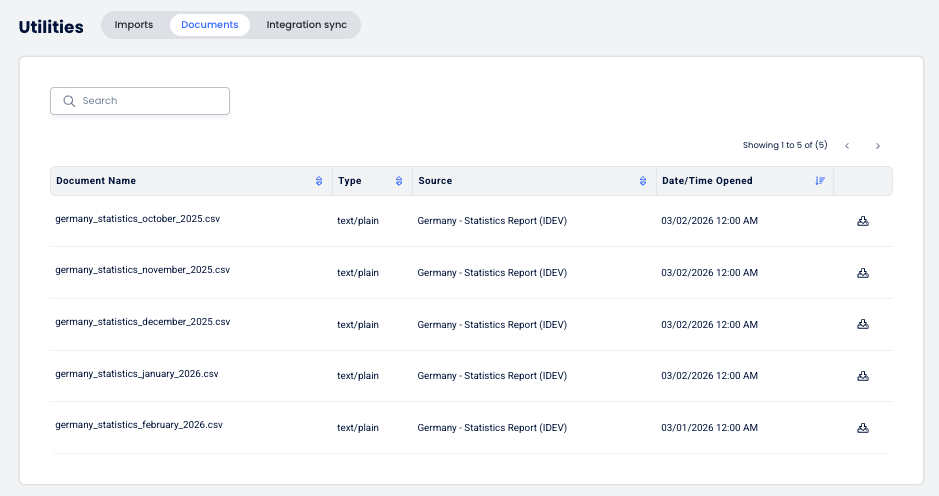Toggle Date/Time Opened sort order icon
Viewport: 939px width, 496px height.
click(x=820, y=181)
